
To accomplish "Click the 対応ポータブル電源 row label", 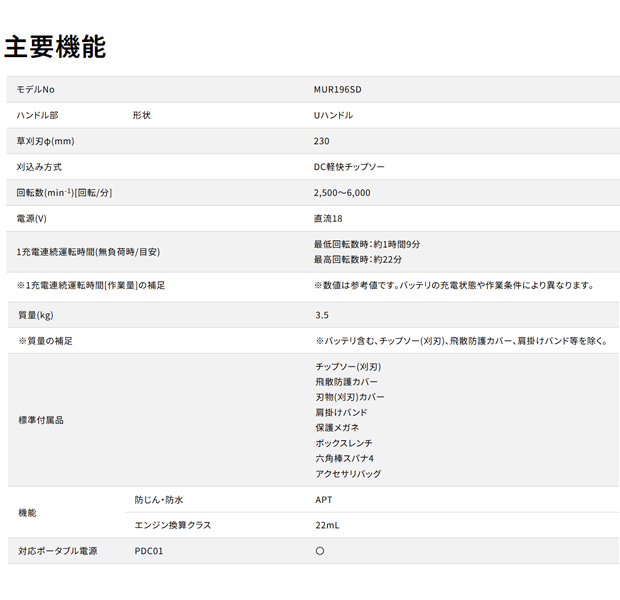I will click(58, 551).
